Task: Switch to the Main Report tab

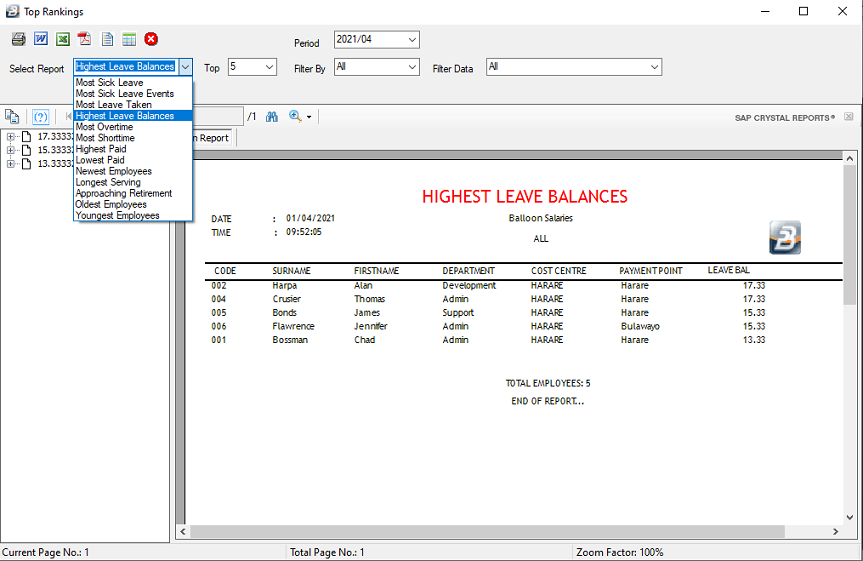Action: [x=214, y=138]
